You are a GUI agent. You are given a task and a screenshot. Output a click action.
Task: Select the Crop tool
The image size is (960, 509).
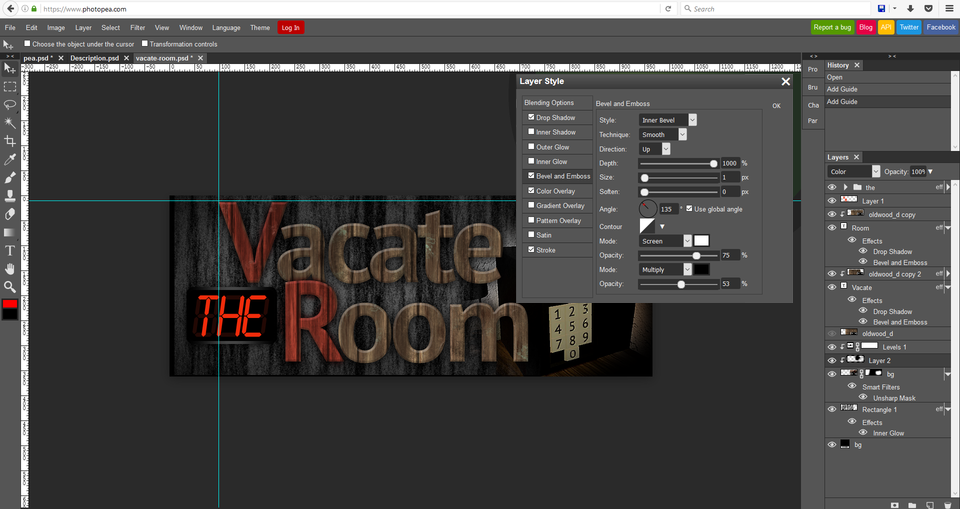[10, 141]
